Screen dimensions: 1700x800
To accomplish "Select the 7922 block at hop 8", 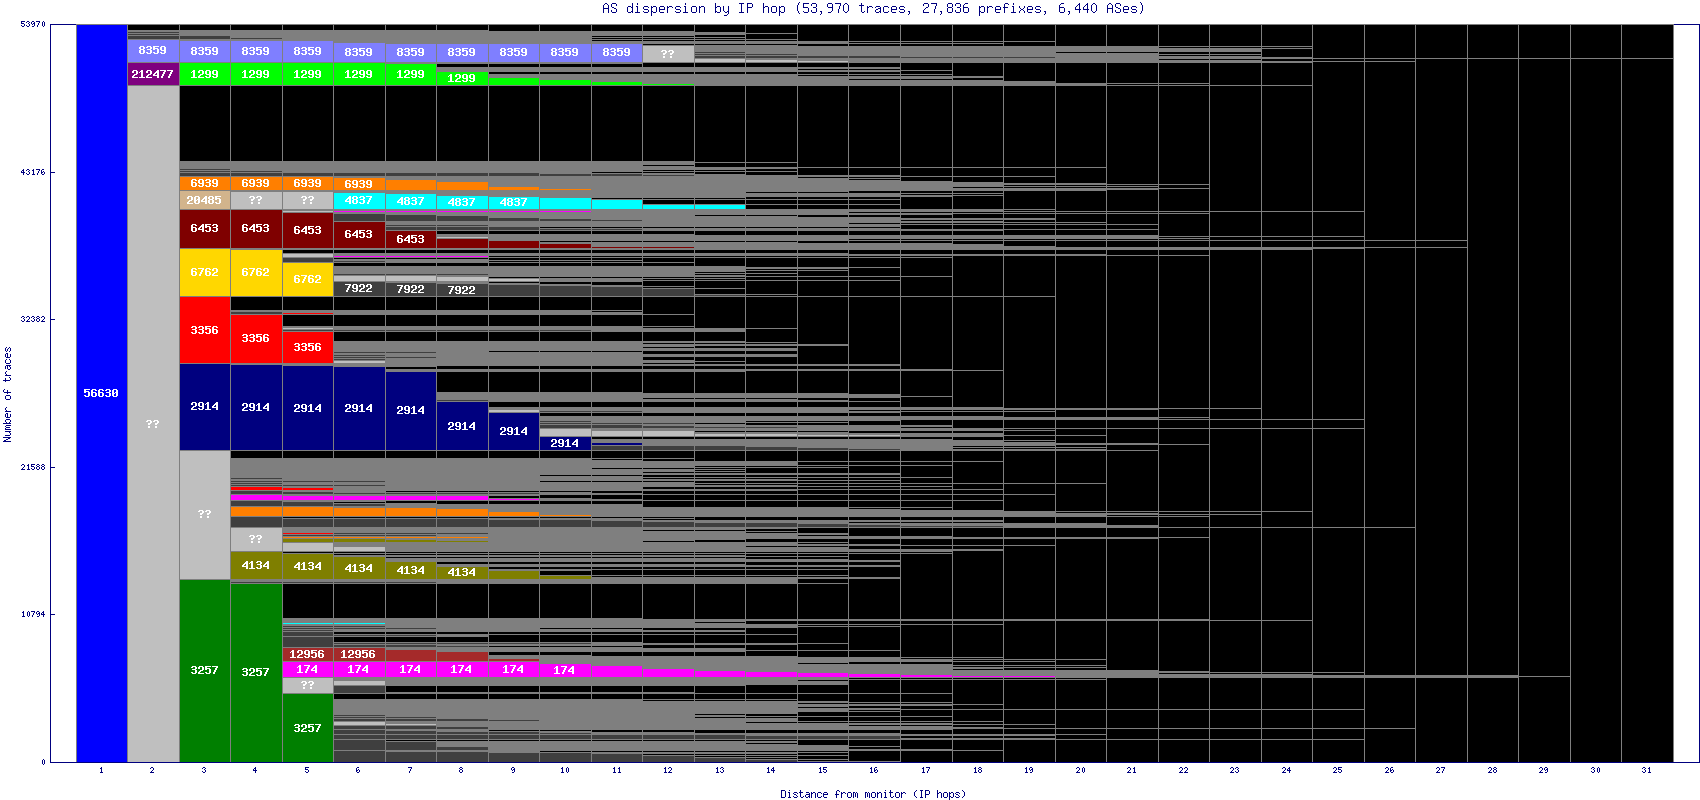I will pos(461,290).
